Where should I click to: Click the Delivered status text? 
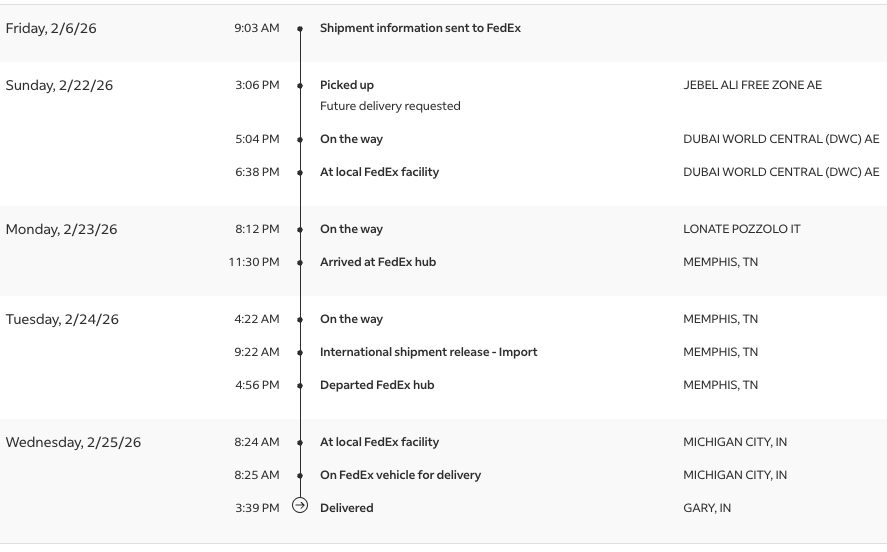click(x=346, y=508)
